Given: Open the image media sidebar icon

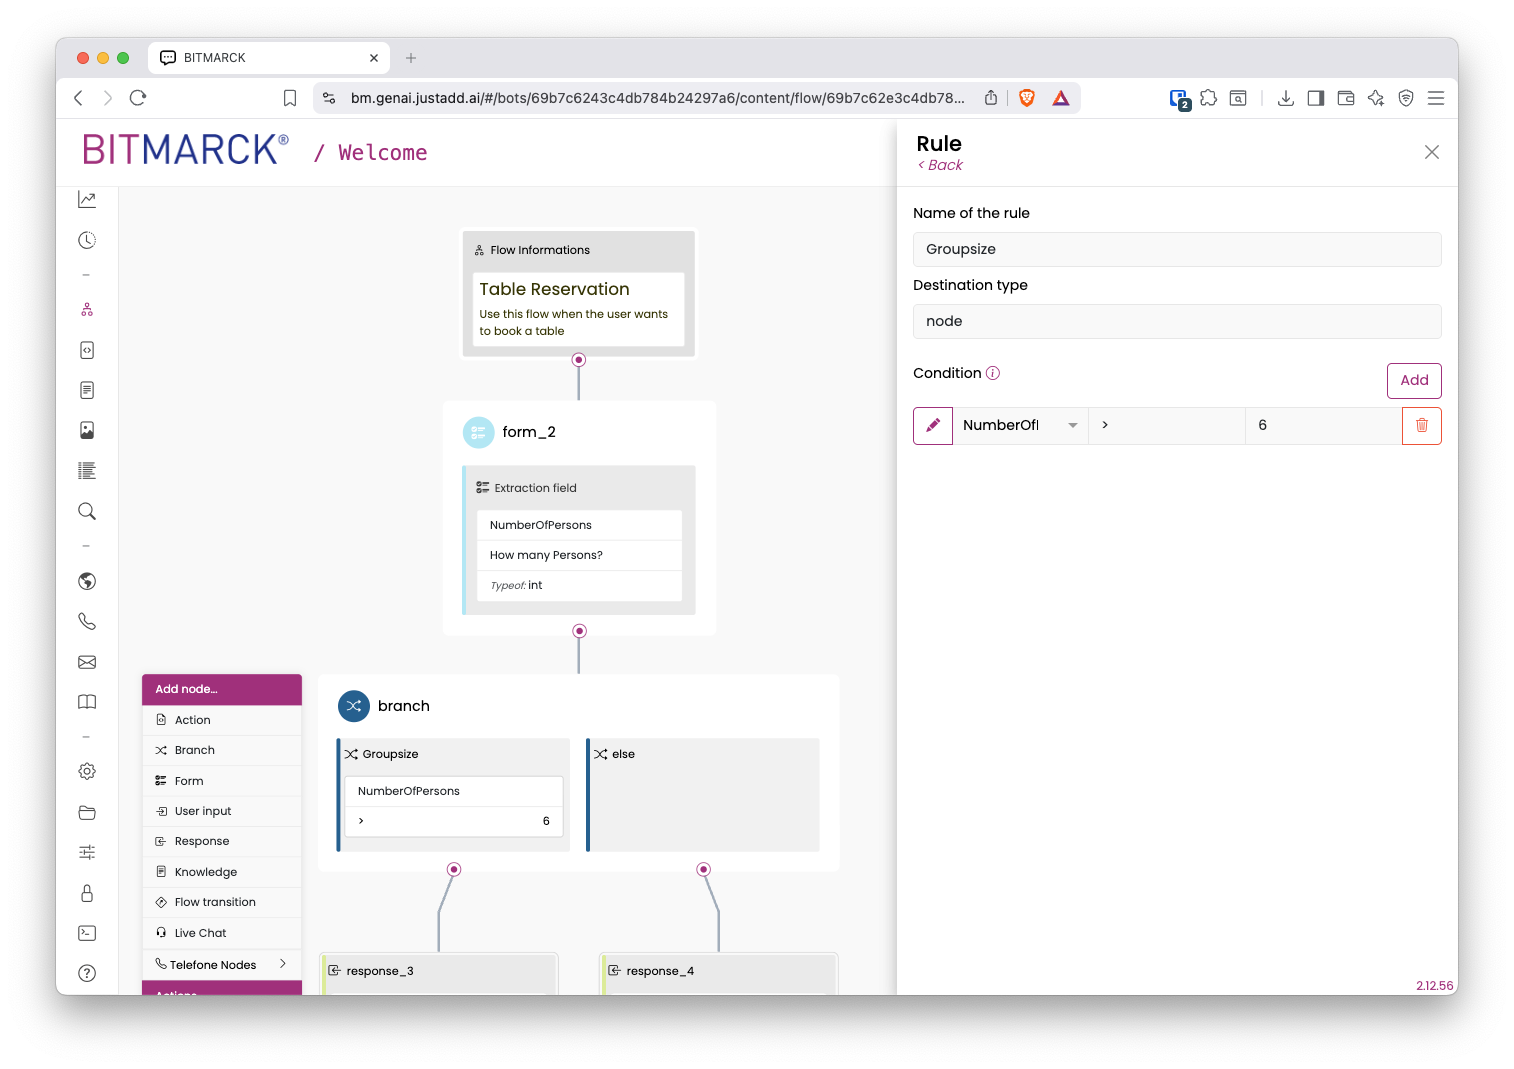Looking at the screenshot, I should [x=87, y=430].
